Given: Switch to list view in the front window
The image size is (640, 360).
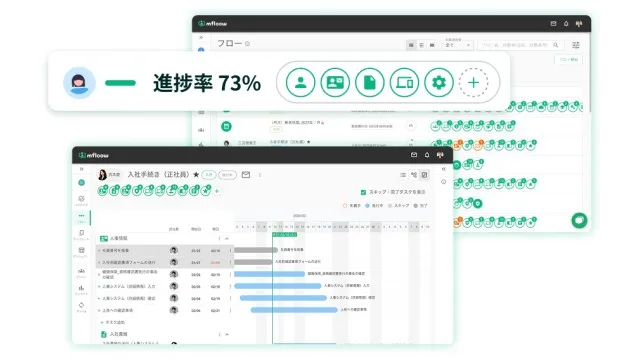Looking at the screenshot, I should click(x=403, y=175).
